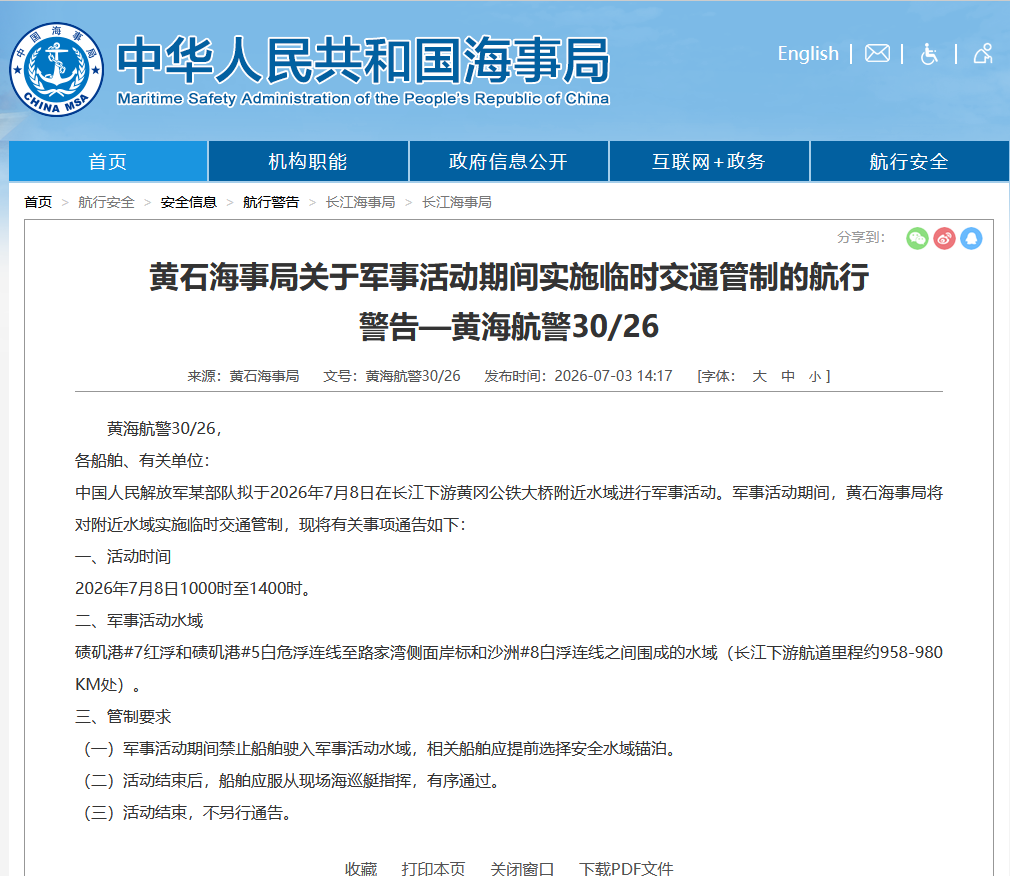Screen dimensions: 1010x876
Task: Go to 安全信息 in breadcrumb
Action: point(189,202)
